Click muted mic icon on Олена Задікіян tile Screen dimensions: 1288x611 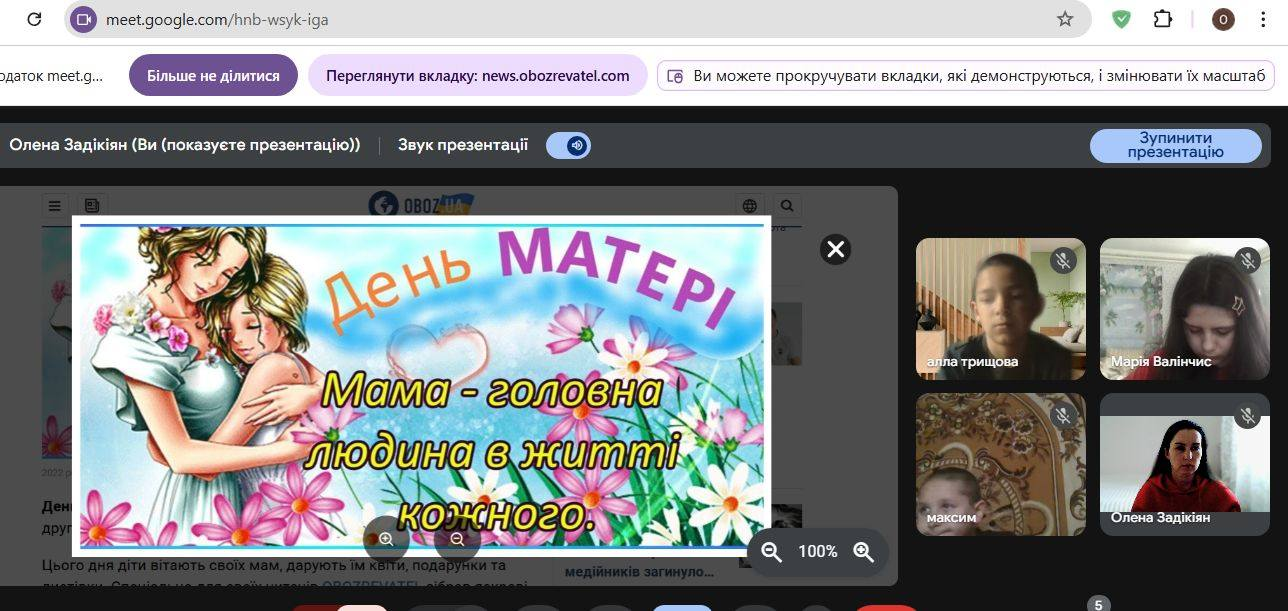pos(1247,416)
